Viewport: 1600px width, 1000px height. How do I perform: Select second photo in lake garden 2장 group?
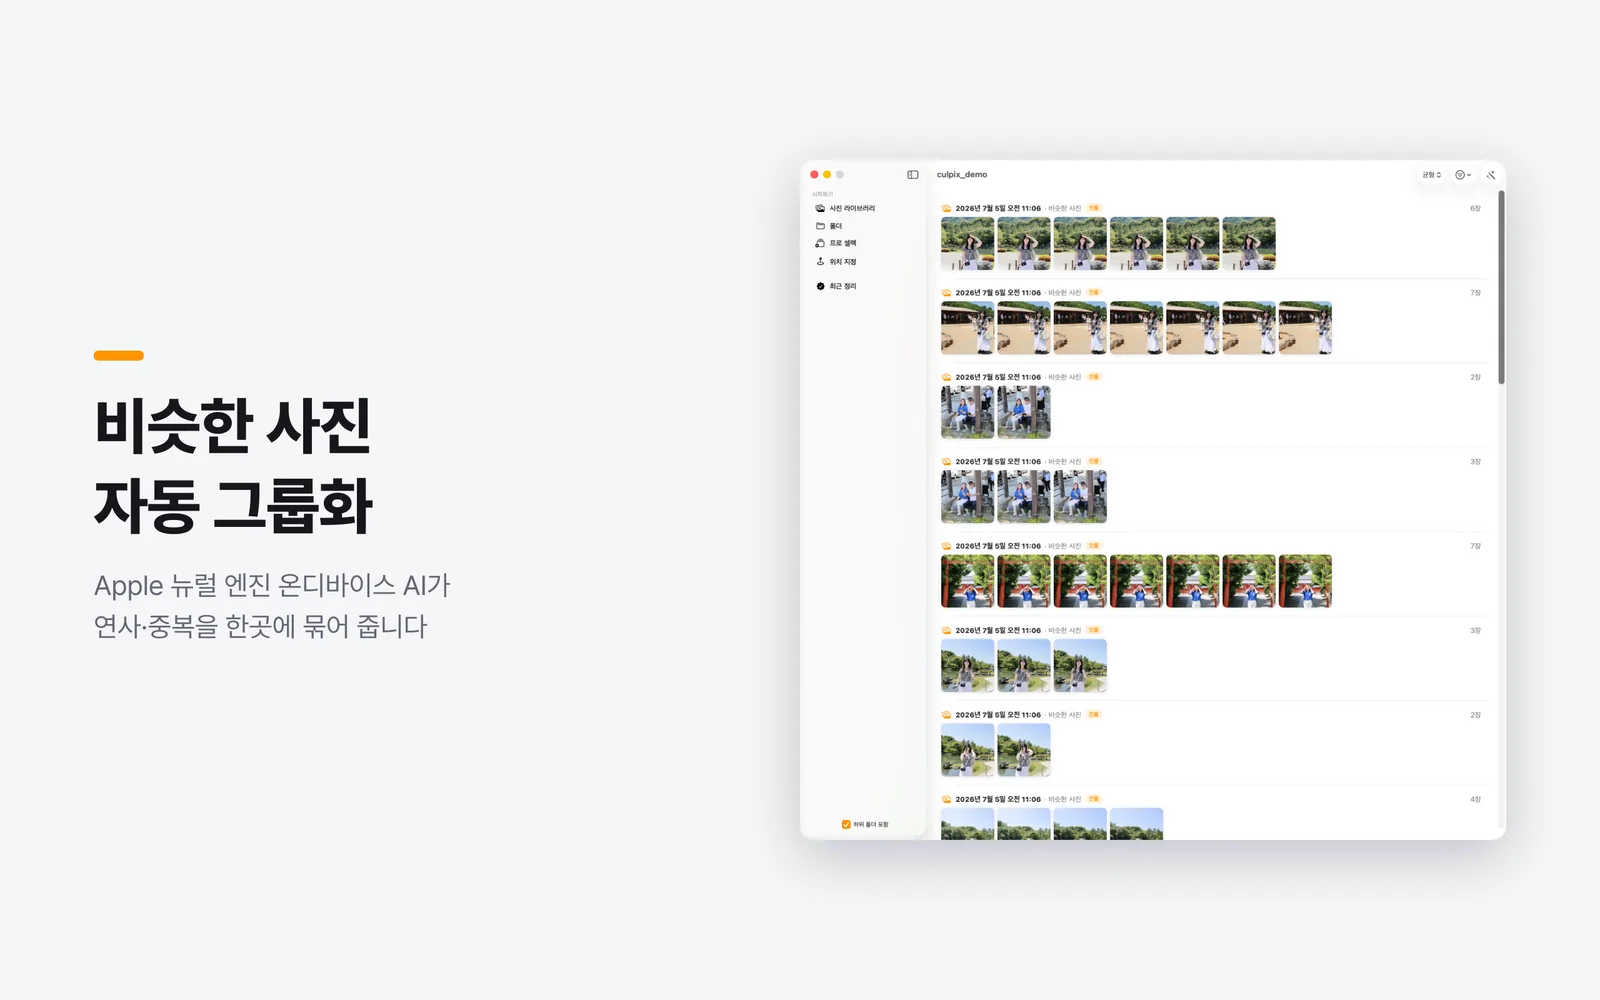(1024, 751)
